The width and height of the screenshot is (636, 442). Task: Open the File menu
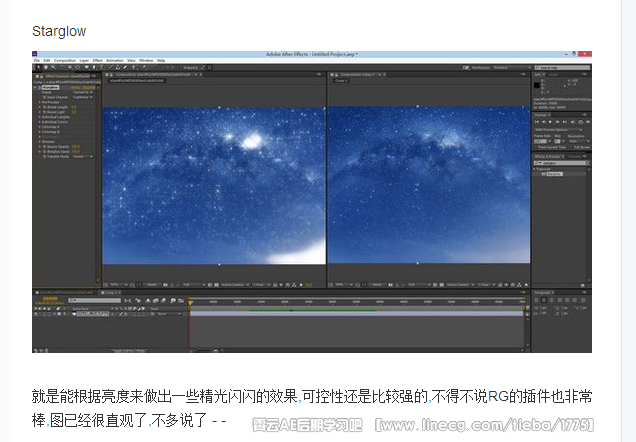point(37,60)
